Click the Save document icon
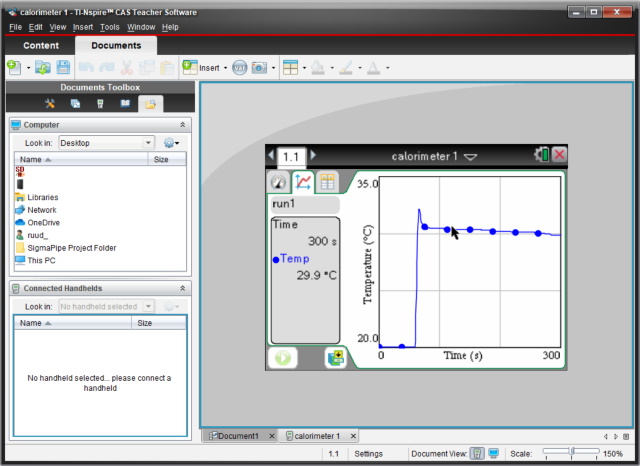 pyautogui.click(x=63, y=68)
